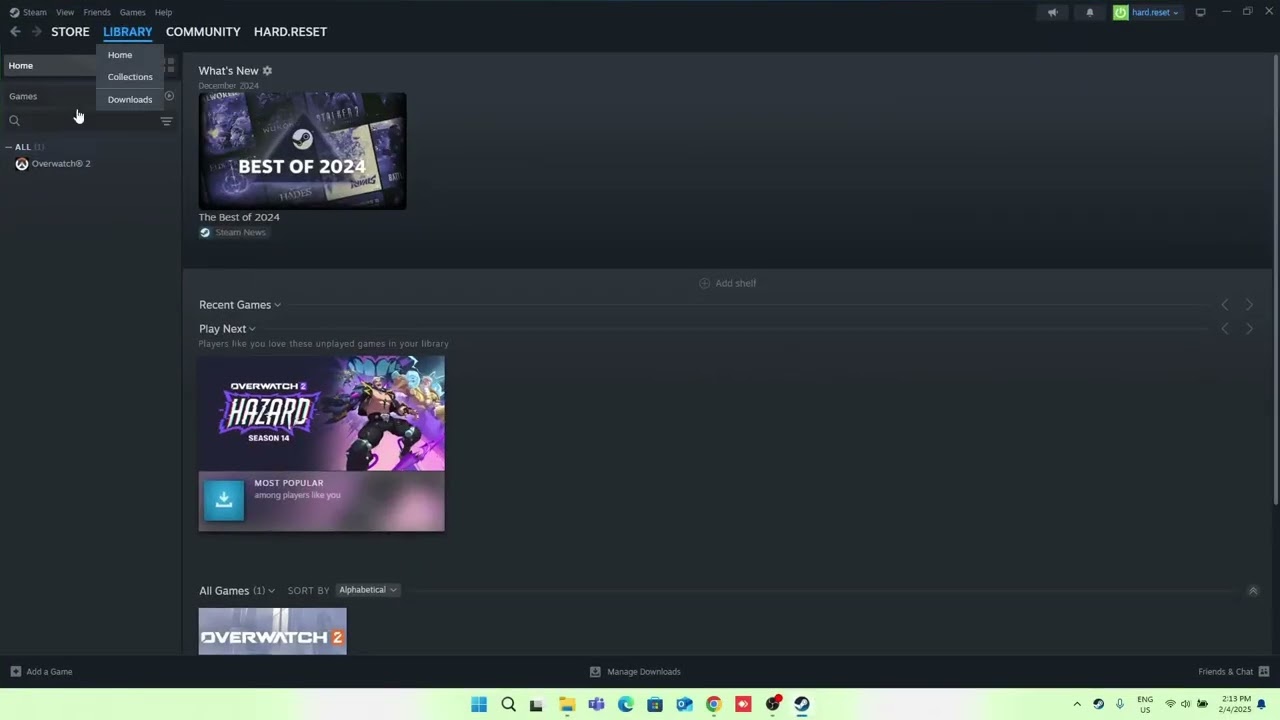Click the blue download button on Overwatch card
The image size is (1280, 720).
pyautogui.click(x=224, y=500)
